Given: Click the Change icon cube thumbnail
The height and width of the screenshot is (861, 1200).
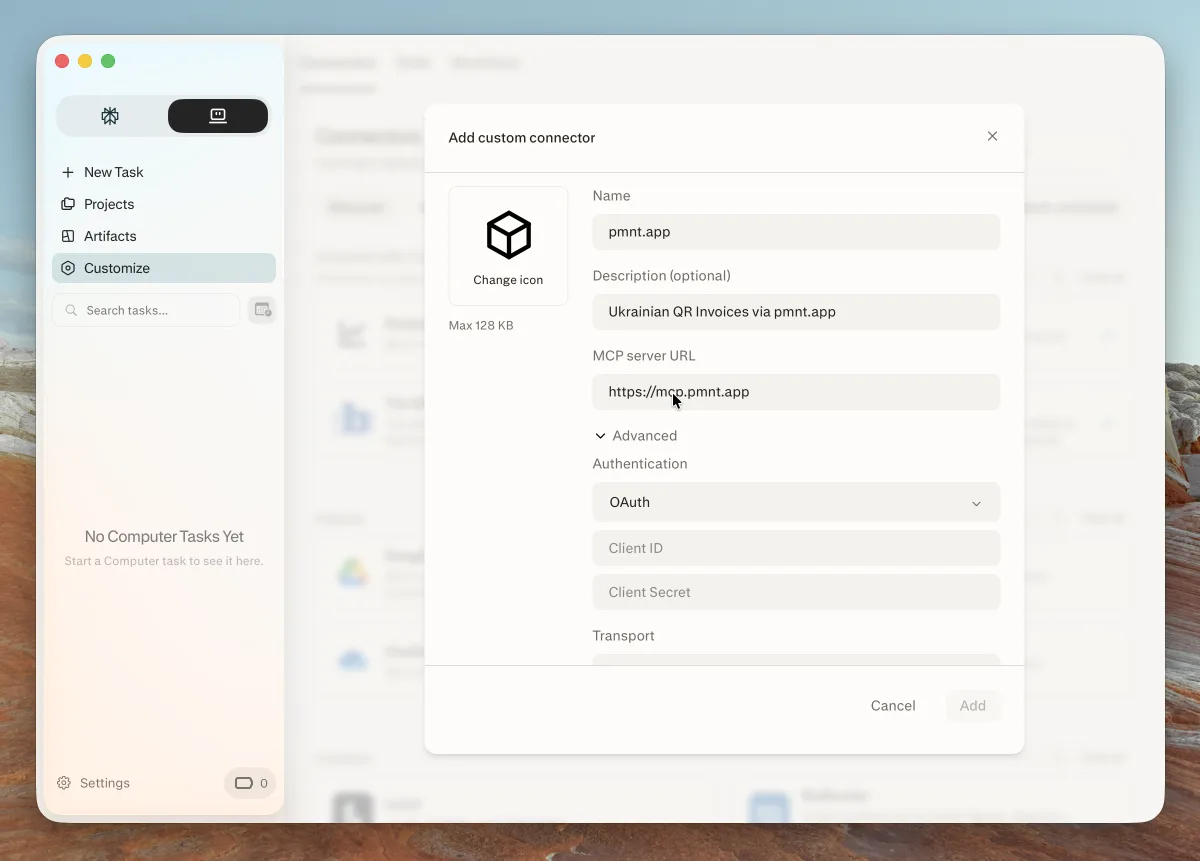Looking at the screenshot, I should click(x=508, y=235).
